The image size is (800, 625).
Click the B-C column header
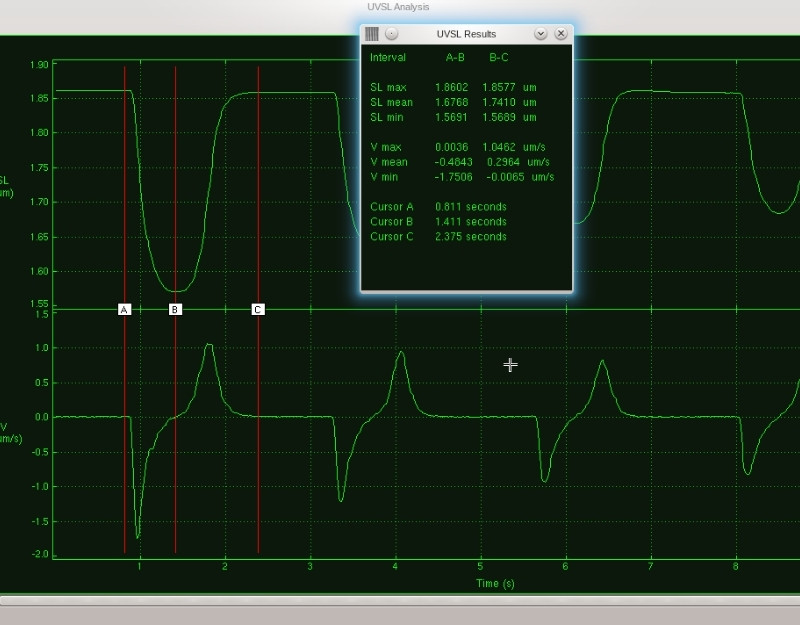(498, 57)
